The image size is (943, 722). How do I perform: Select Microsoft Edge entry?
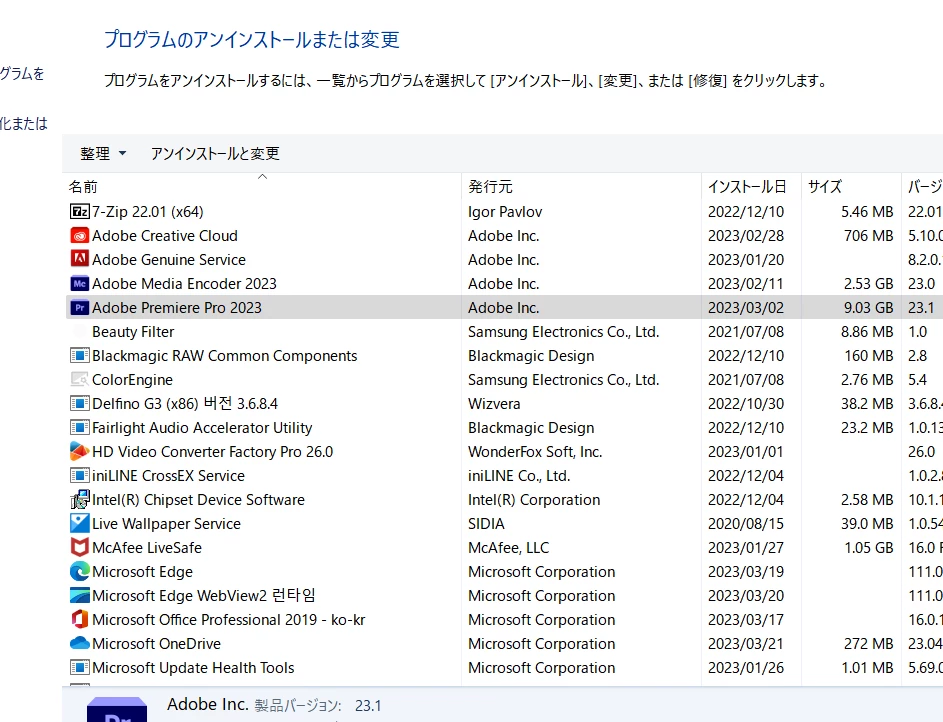pos(143,572)
